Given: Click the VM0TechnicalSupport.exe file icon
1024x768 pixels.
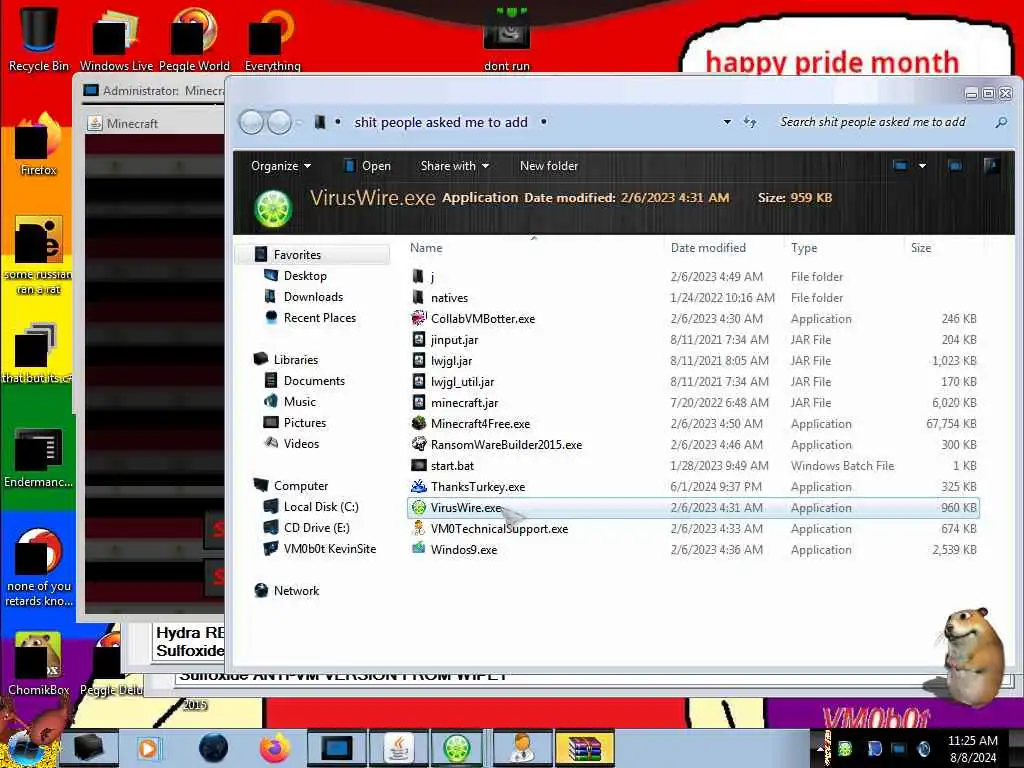Looking at the screenshot, I should [419, 528].
